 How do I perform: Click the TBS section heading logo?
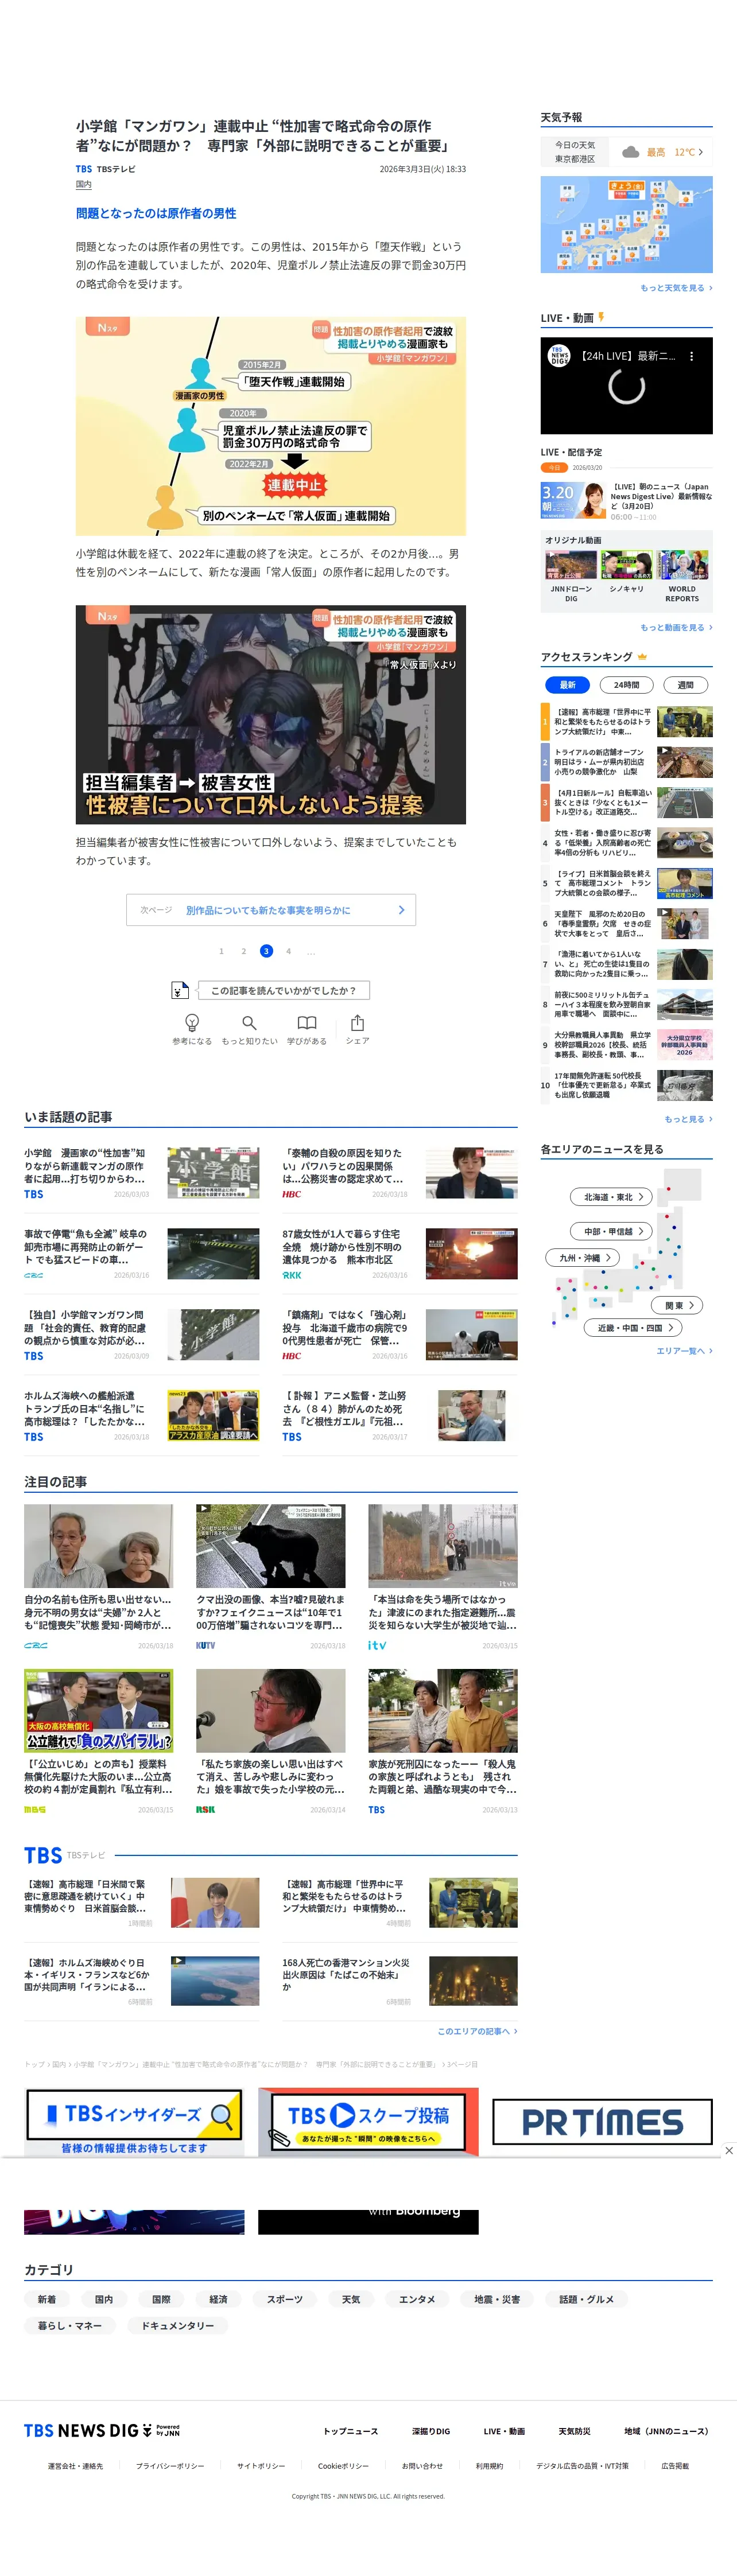pos(43,1855)
